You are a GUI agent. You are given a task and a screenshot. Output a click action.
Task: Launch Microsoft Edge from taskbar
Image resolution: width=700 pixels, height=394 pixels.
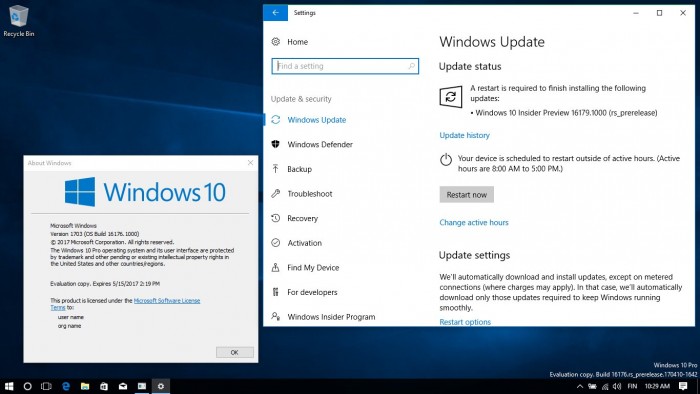coord(66,386)
